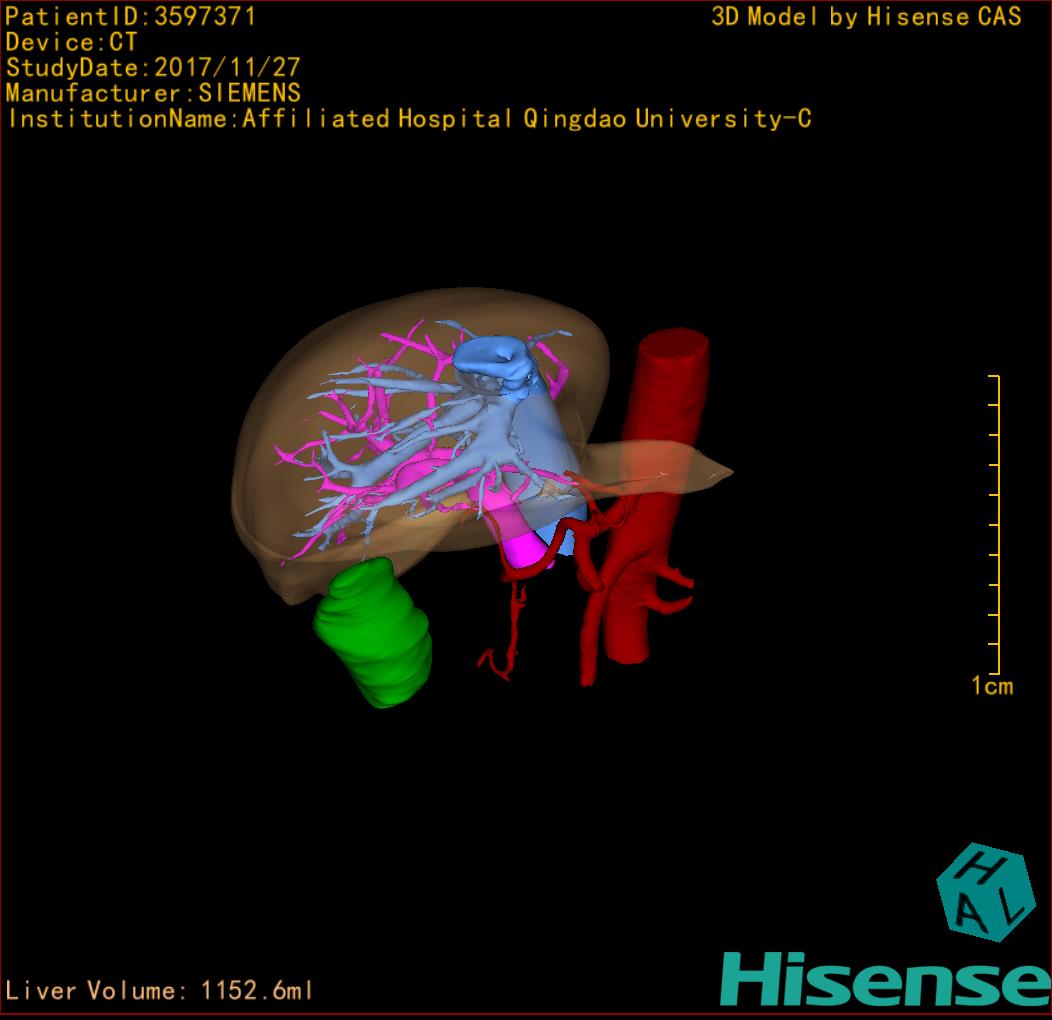Click the StudyDate:2017/11/27 label
This screenshot has height=1020, width=1052.
153,68
